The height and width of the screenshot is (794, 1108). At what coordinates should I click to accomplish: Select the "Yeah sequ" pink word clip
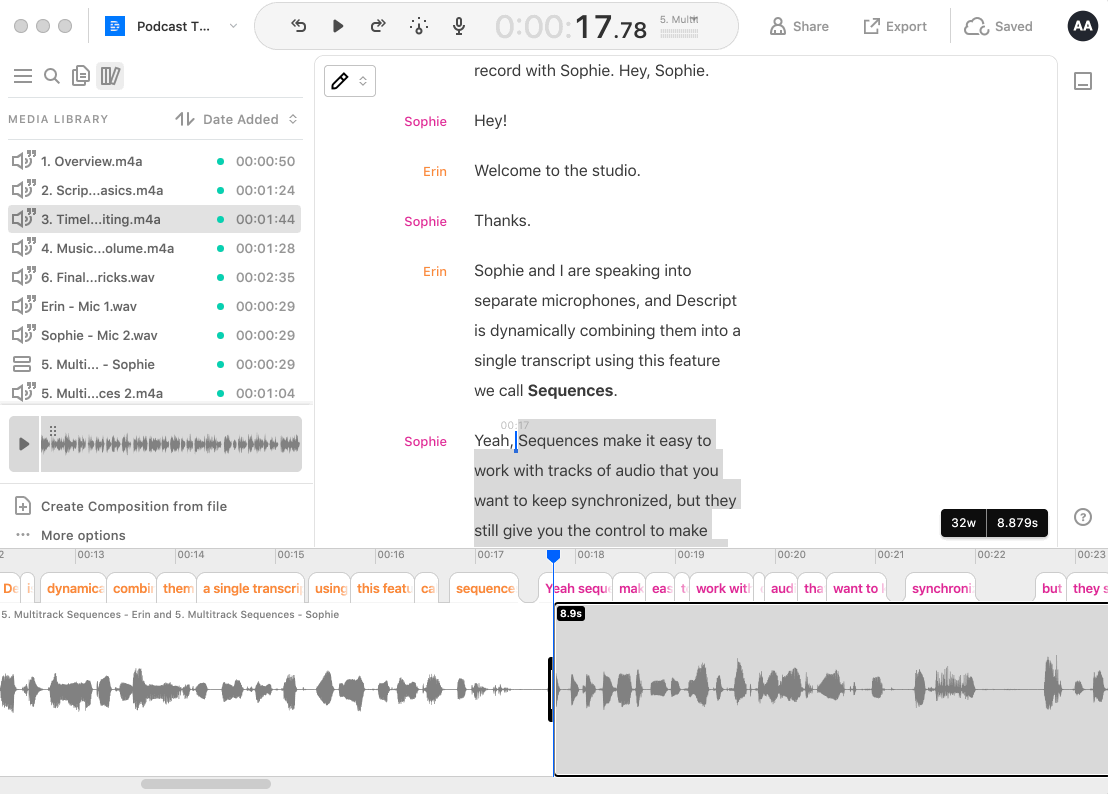point(577,588)
